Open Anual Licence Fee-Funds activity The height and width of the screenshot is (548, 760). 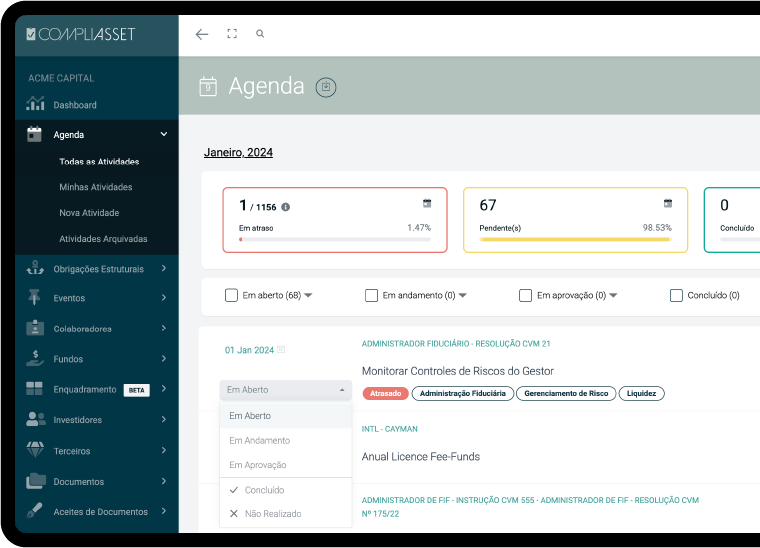(421, 456)
